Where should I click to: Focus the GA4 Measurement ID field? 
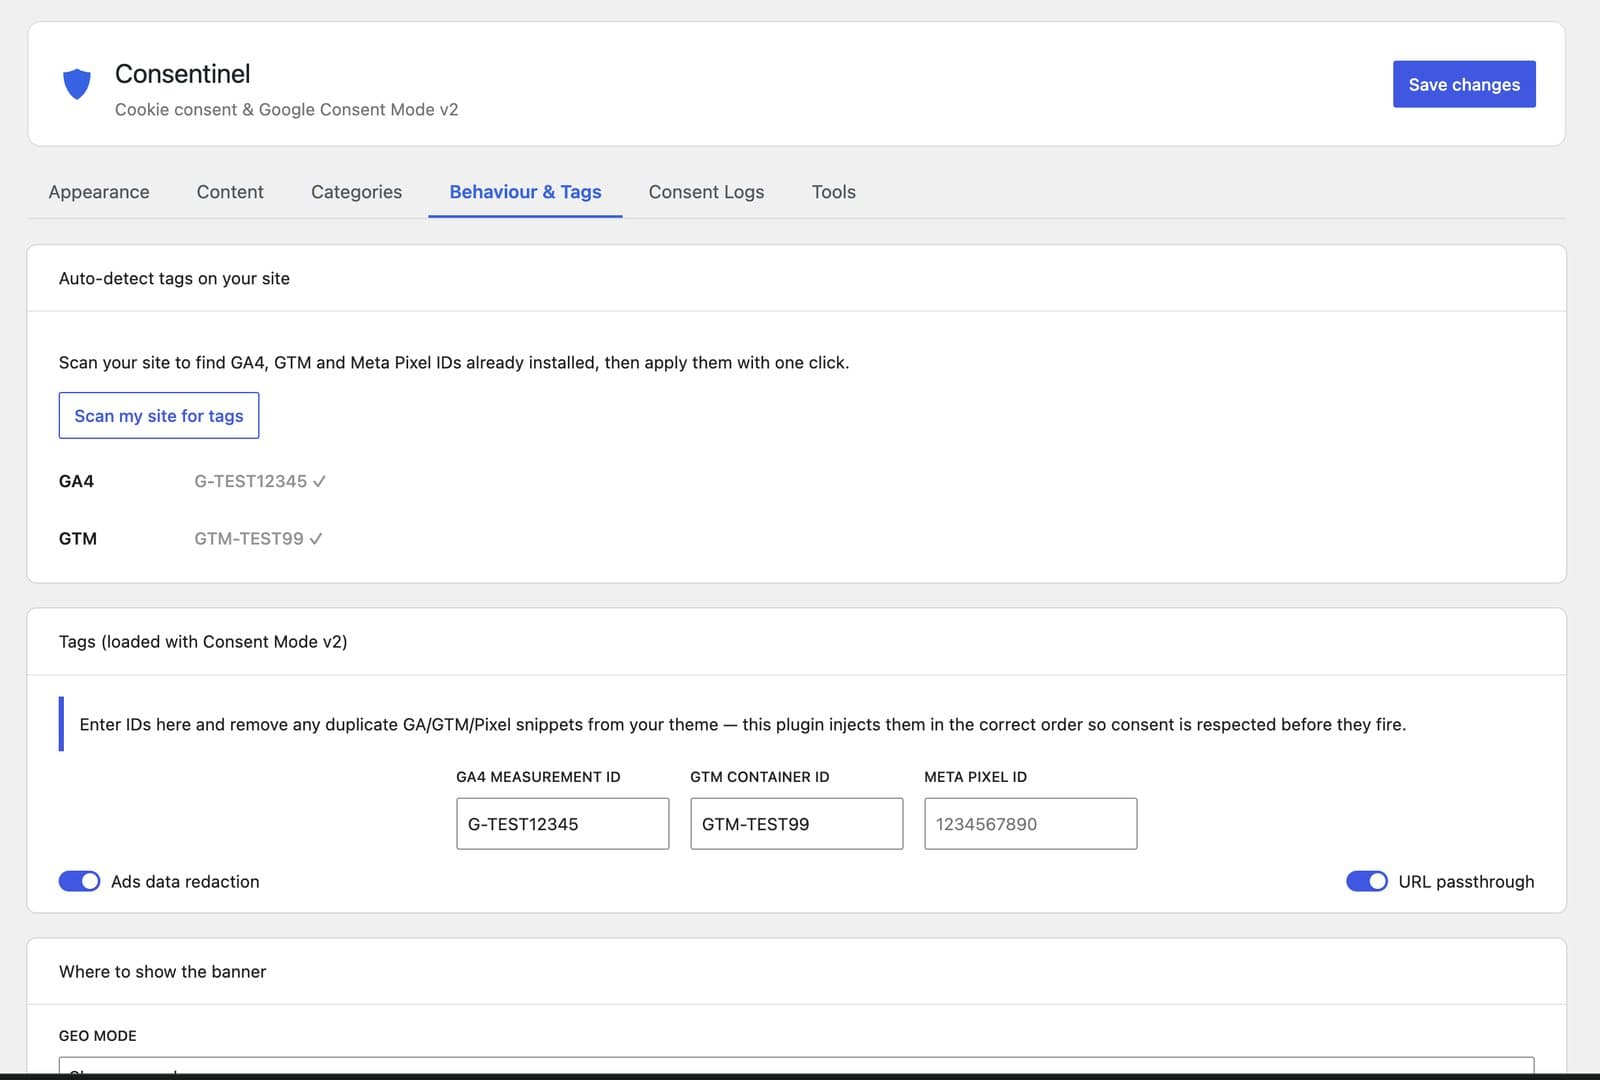click(x=562, y=824)
